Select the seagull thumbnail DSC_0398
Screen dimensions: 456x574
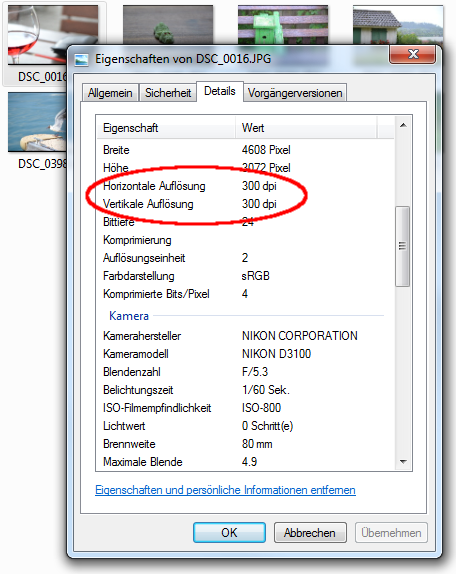pyautogui.click(x=37, y=122)
